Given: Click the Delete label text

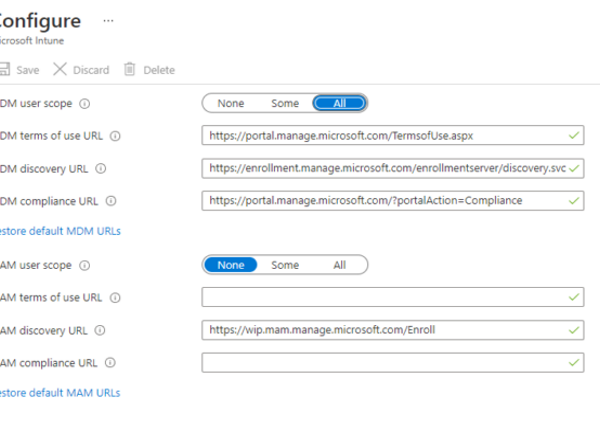Looking at the screenshot, I should (159, 70).
